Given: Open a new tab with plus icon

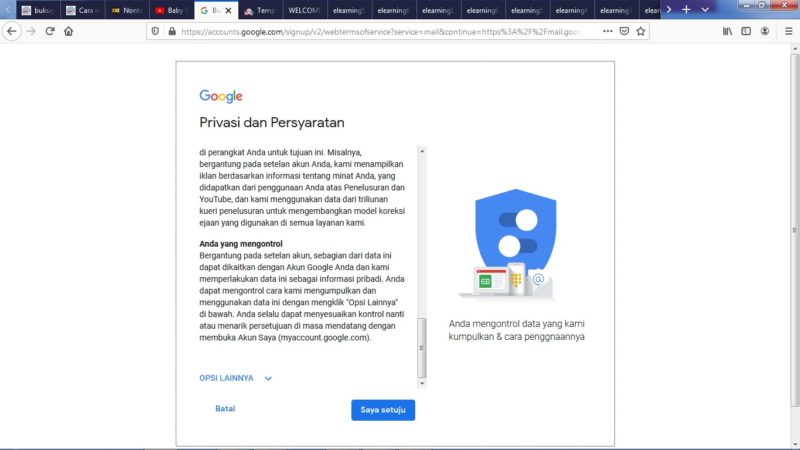Looking at the screenshot, I should [x=686, y=10].
